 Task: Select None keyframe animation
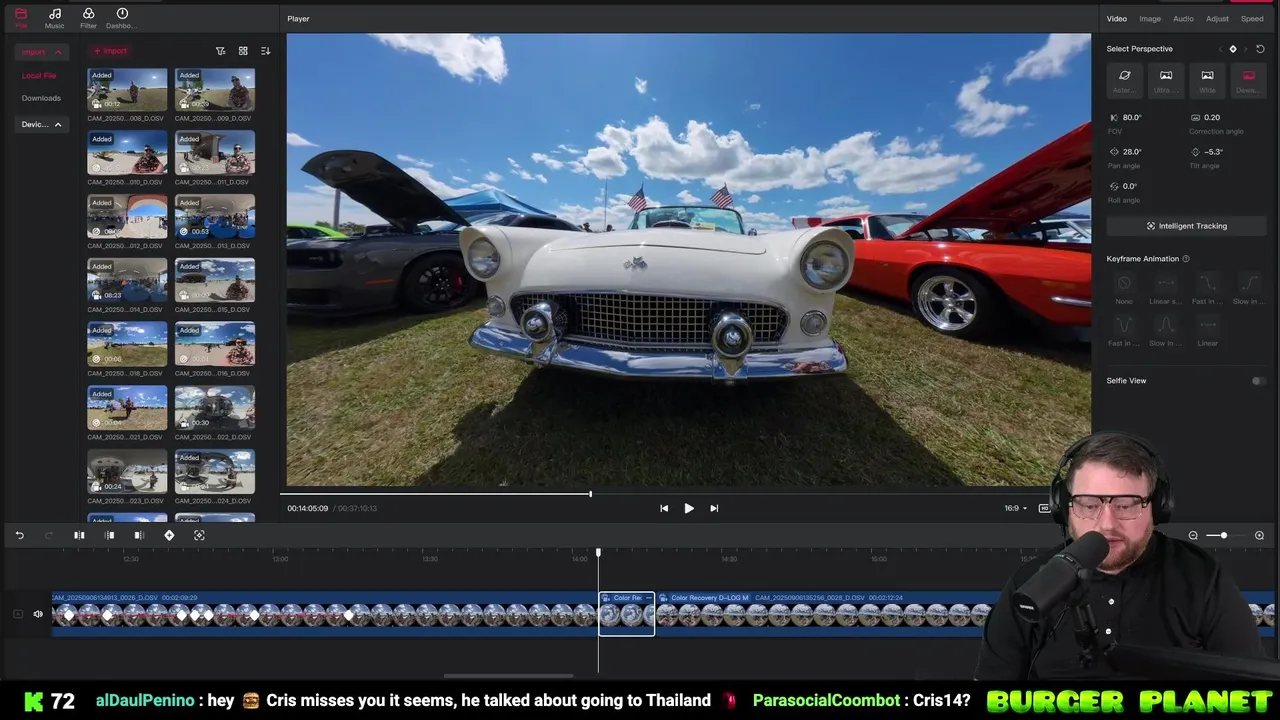tap(1124, 288)
